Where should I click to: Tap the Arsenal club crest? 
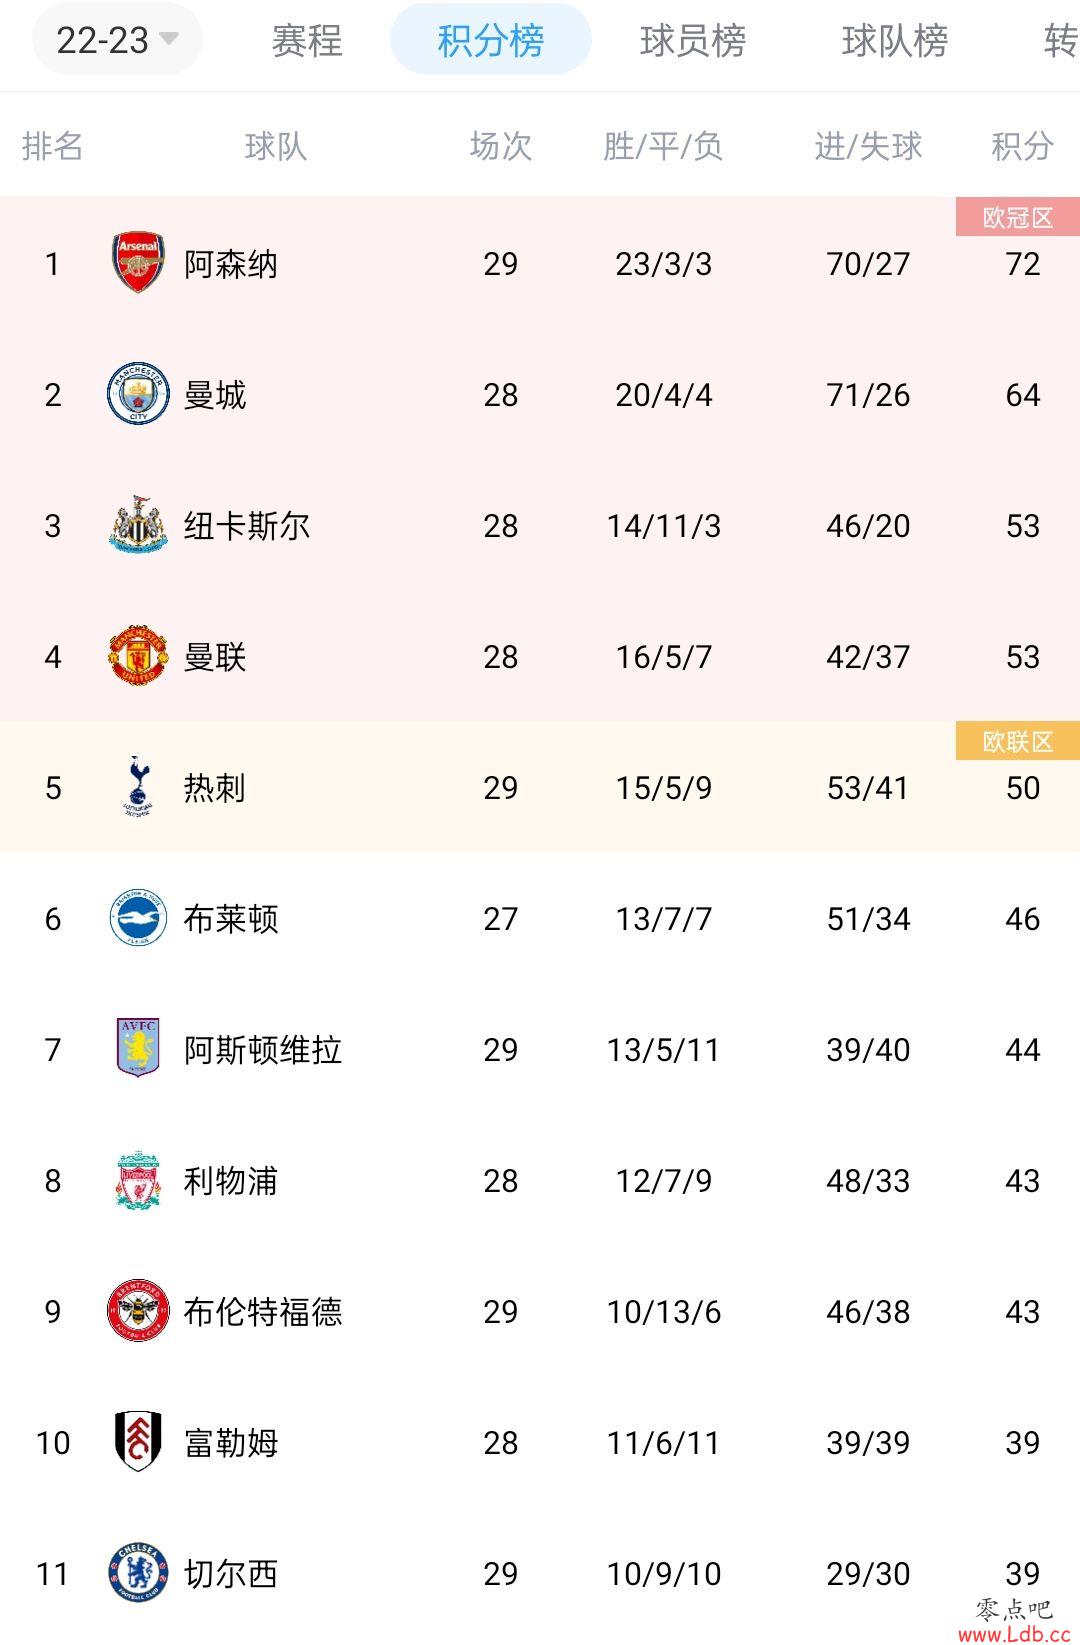pos(138,263)
